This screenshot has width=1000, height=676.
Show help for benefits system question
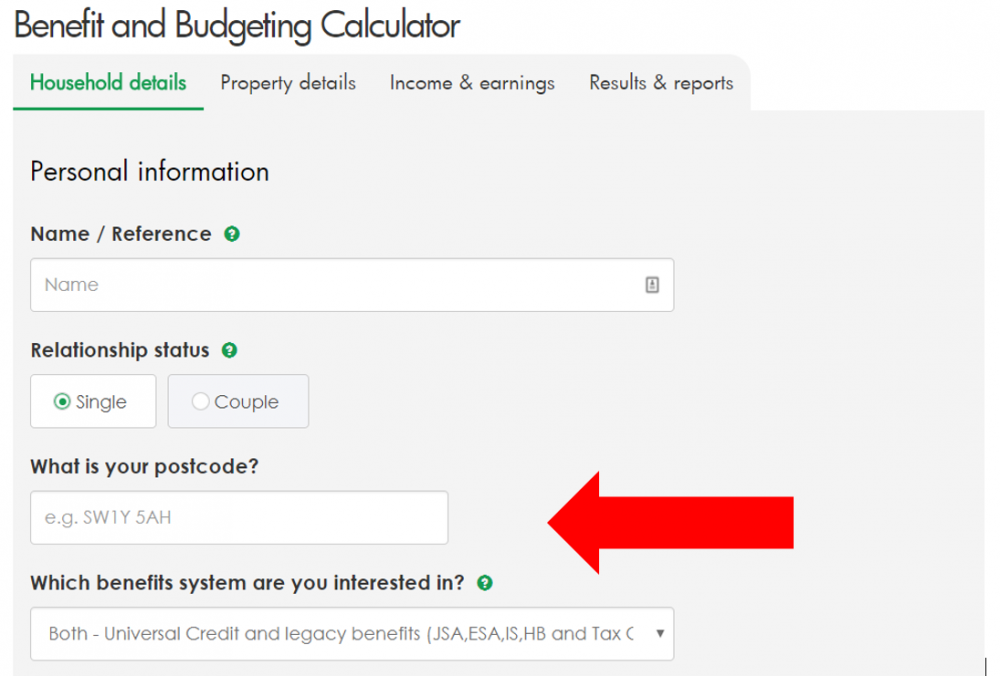[x=485, y=583]
